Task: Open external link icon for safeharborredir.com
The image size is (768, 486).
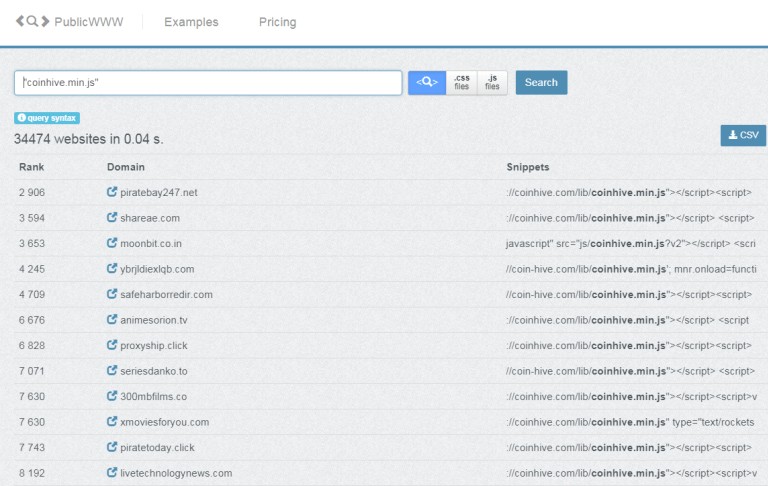Action: pos(112,293)
